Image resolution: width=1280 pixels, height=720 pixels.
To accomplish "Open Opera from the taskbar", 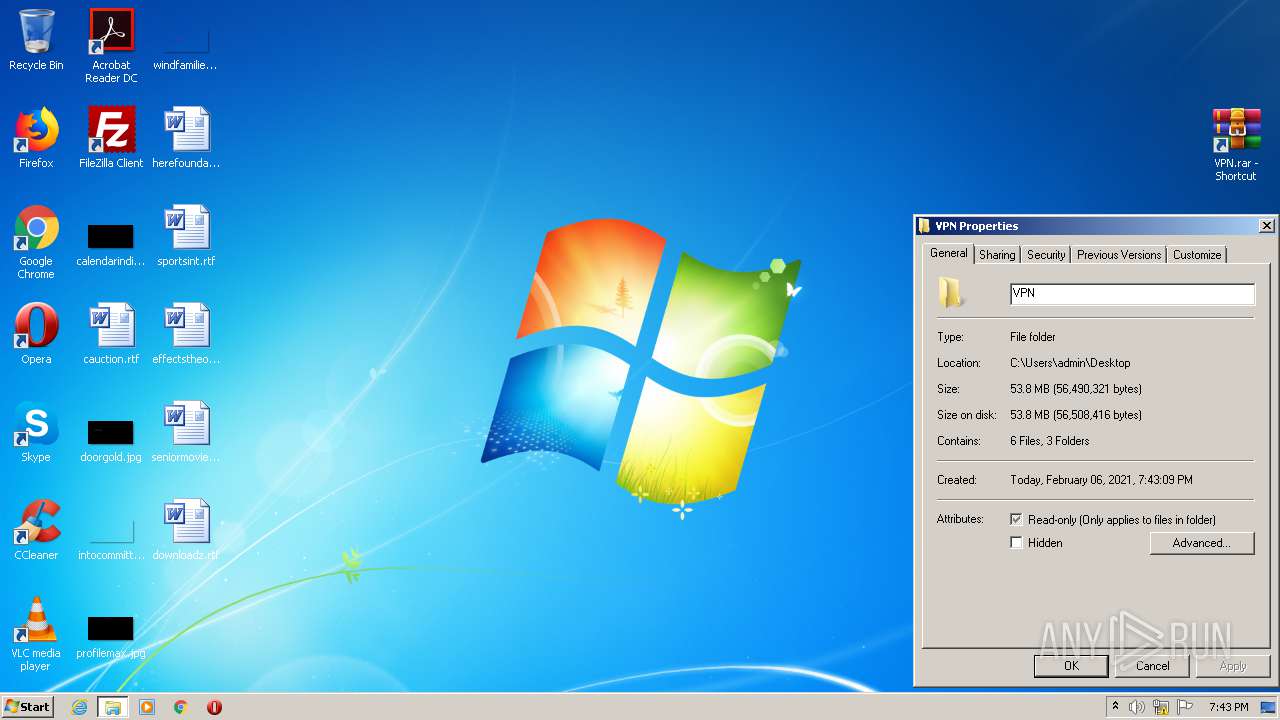I will tap(214, 707).
